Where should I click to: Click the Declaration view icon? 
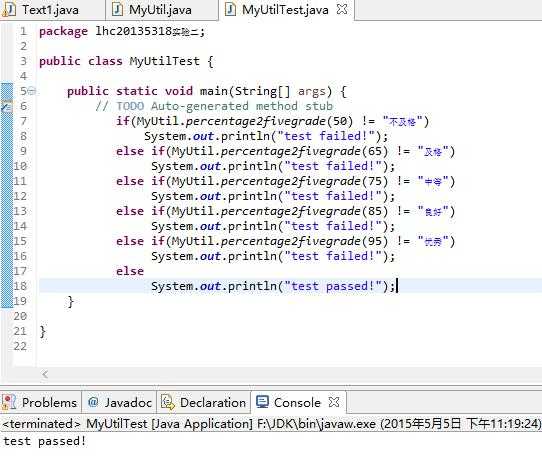168,402
